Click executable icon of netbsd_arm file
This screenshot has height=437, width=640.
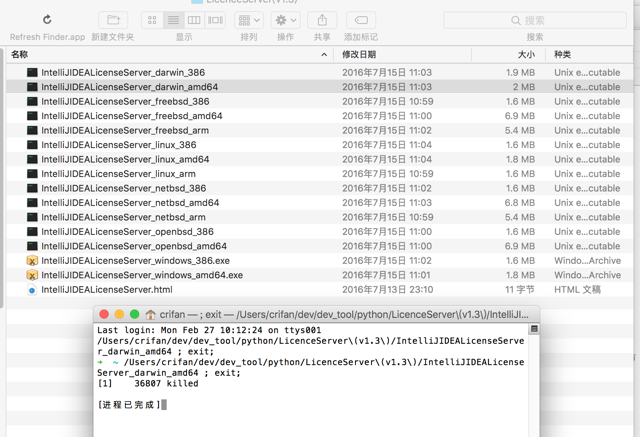[x=32, y=217]
